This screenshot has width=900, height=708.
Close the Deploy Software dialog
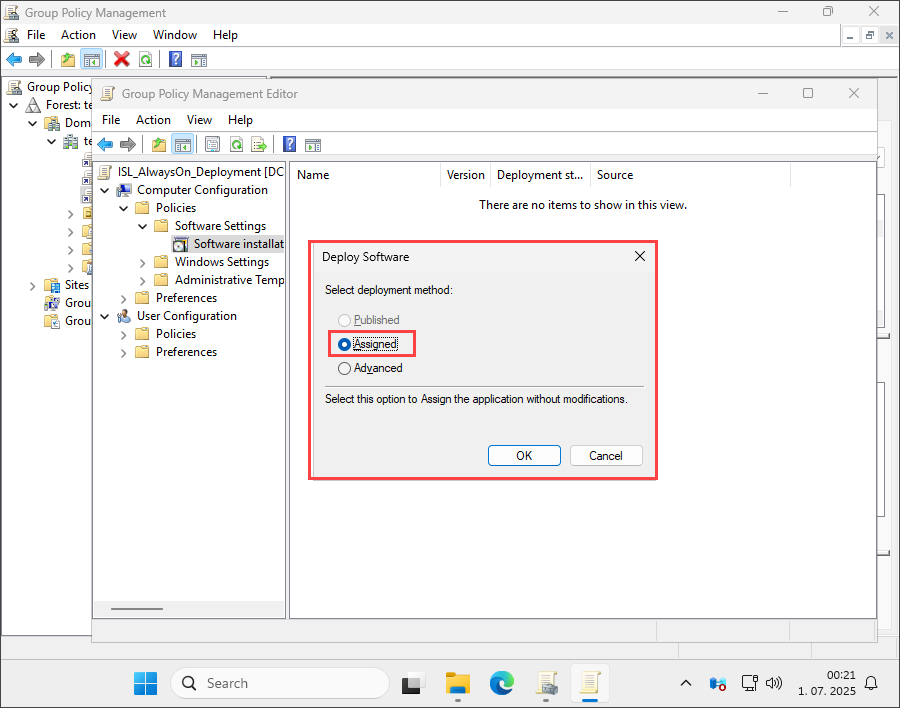click(x=640, y=256)
